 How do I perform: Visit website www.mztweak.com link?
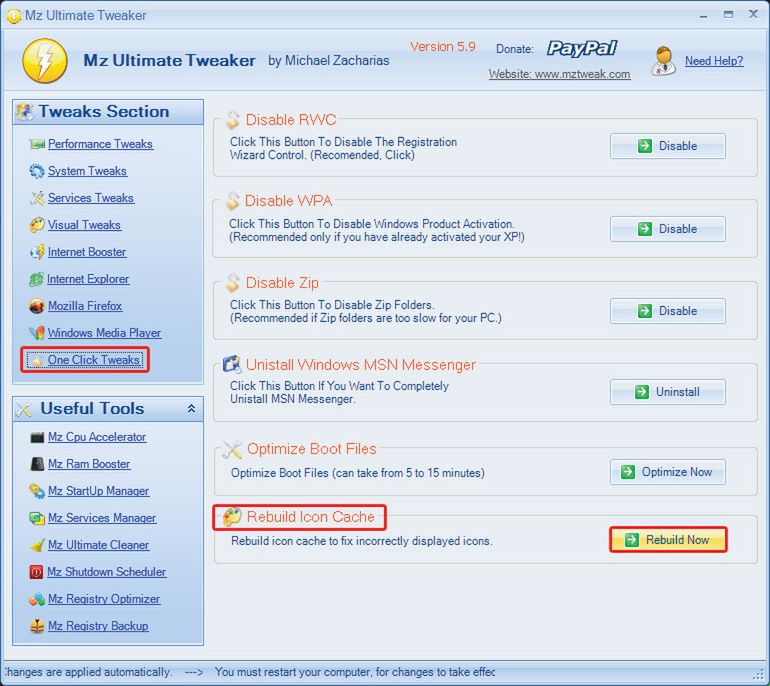click(x=559, y=74)
